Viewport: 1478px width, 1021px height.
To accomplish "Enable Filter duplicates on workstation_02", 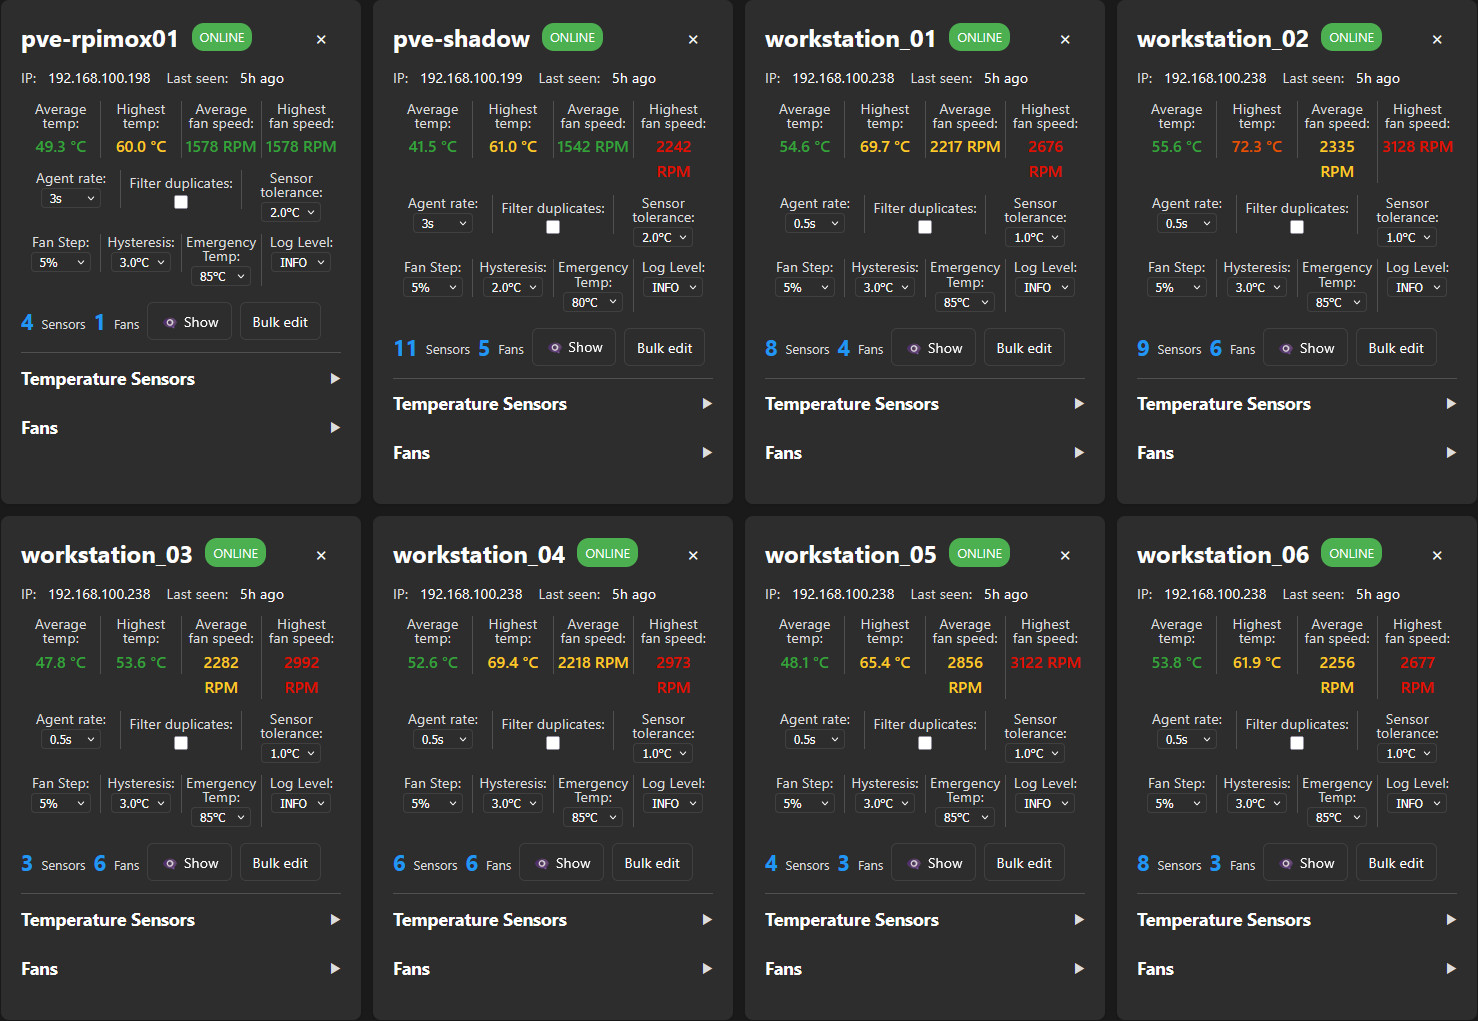I will pos(1297,227).
